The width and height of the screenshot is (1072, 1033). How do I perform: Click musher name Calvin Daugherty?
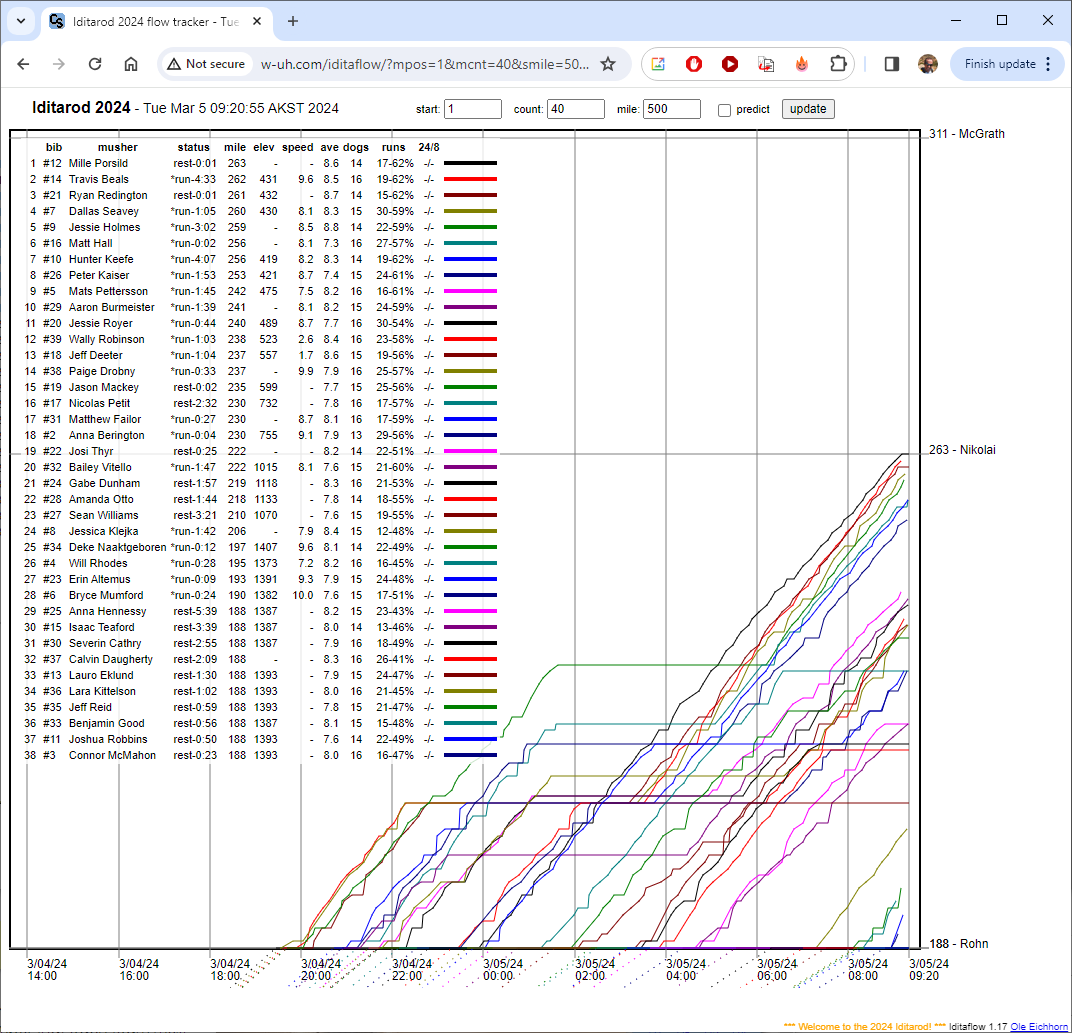(x=111, y=659)
